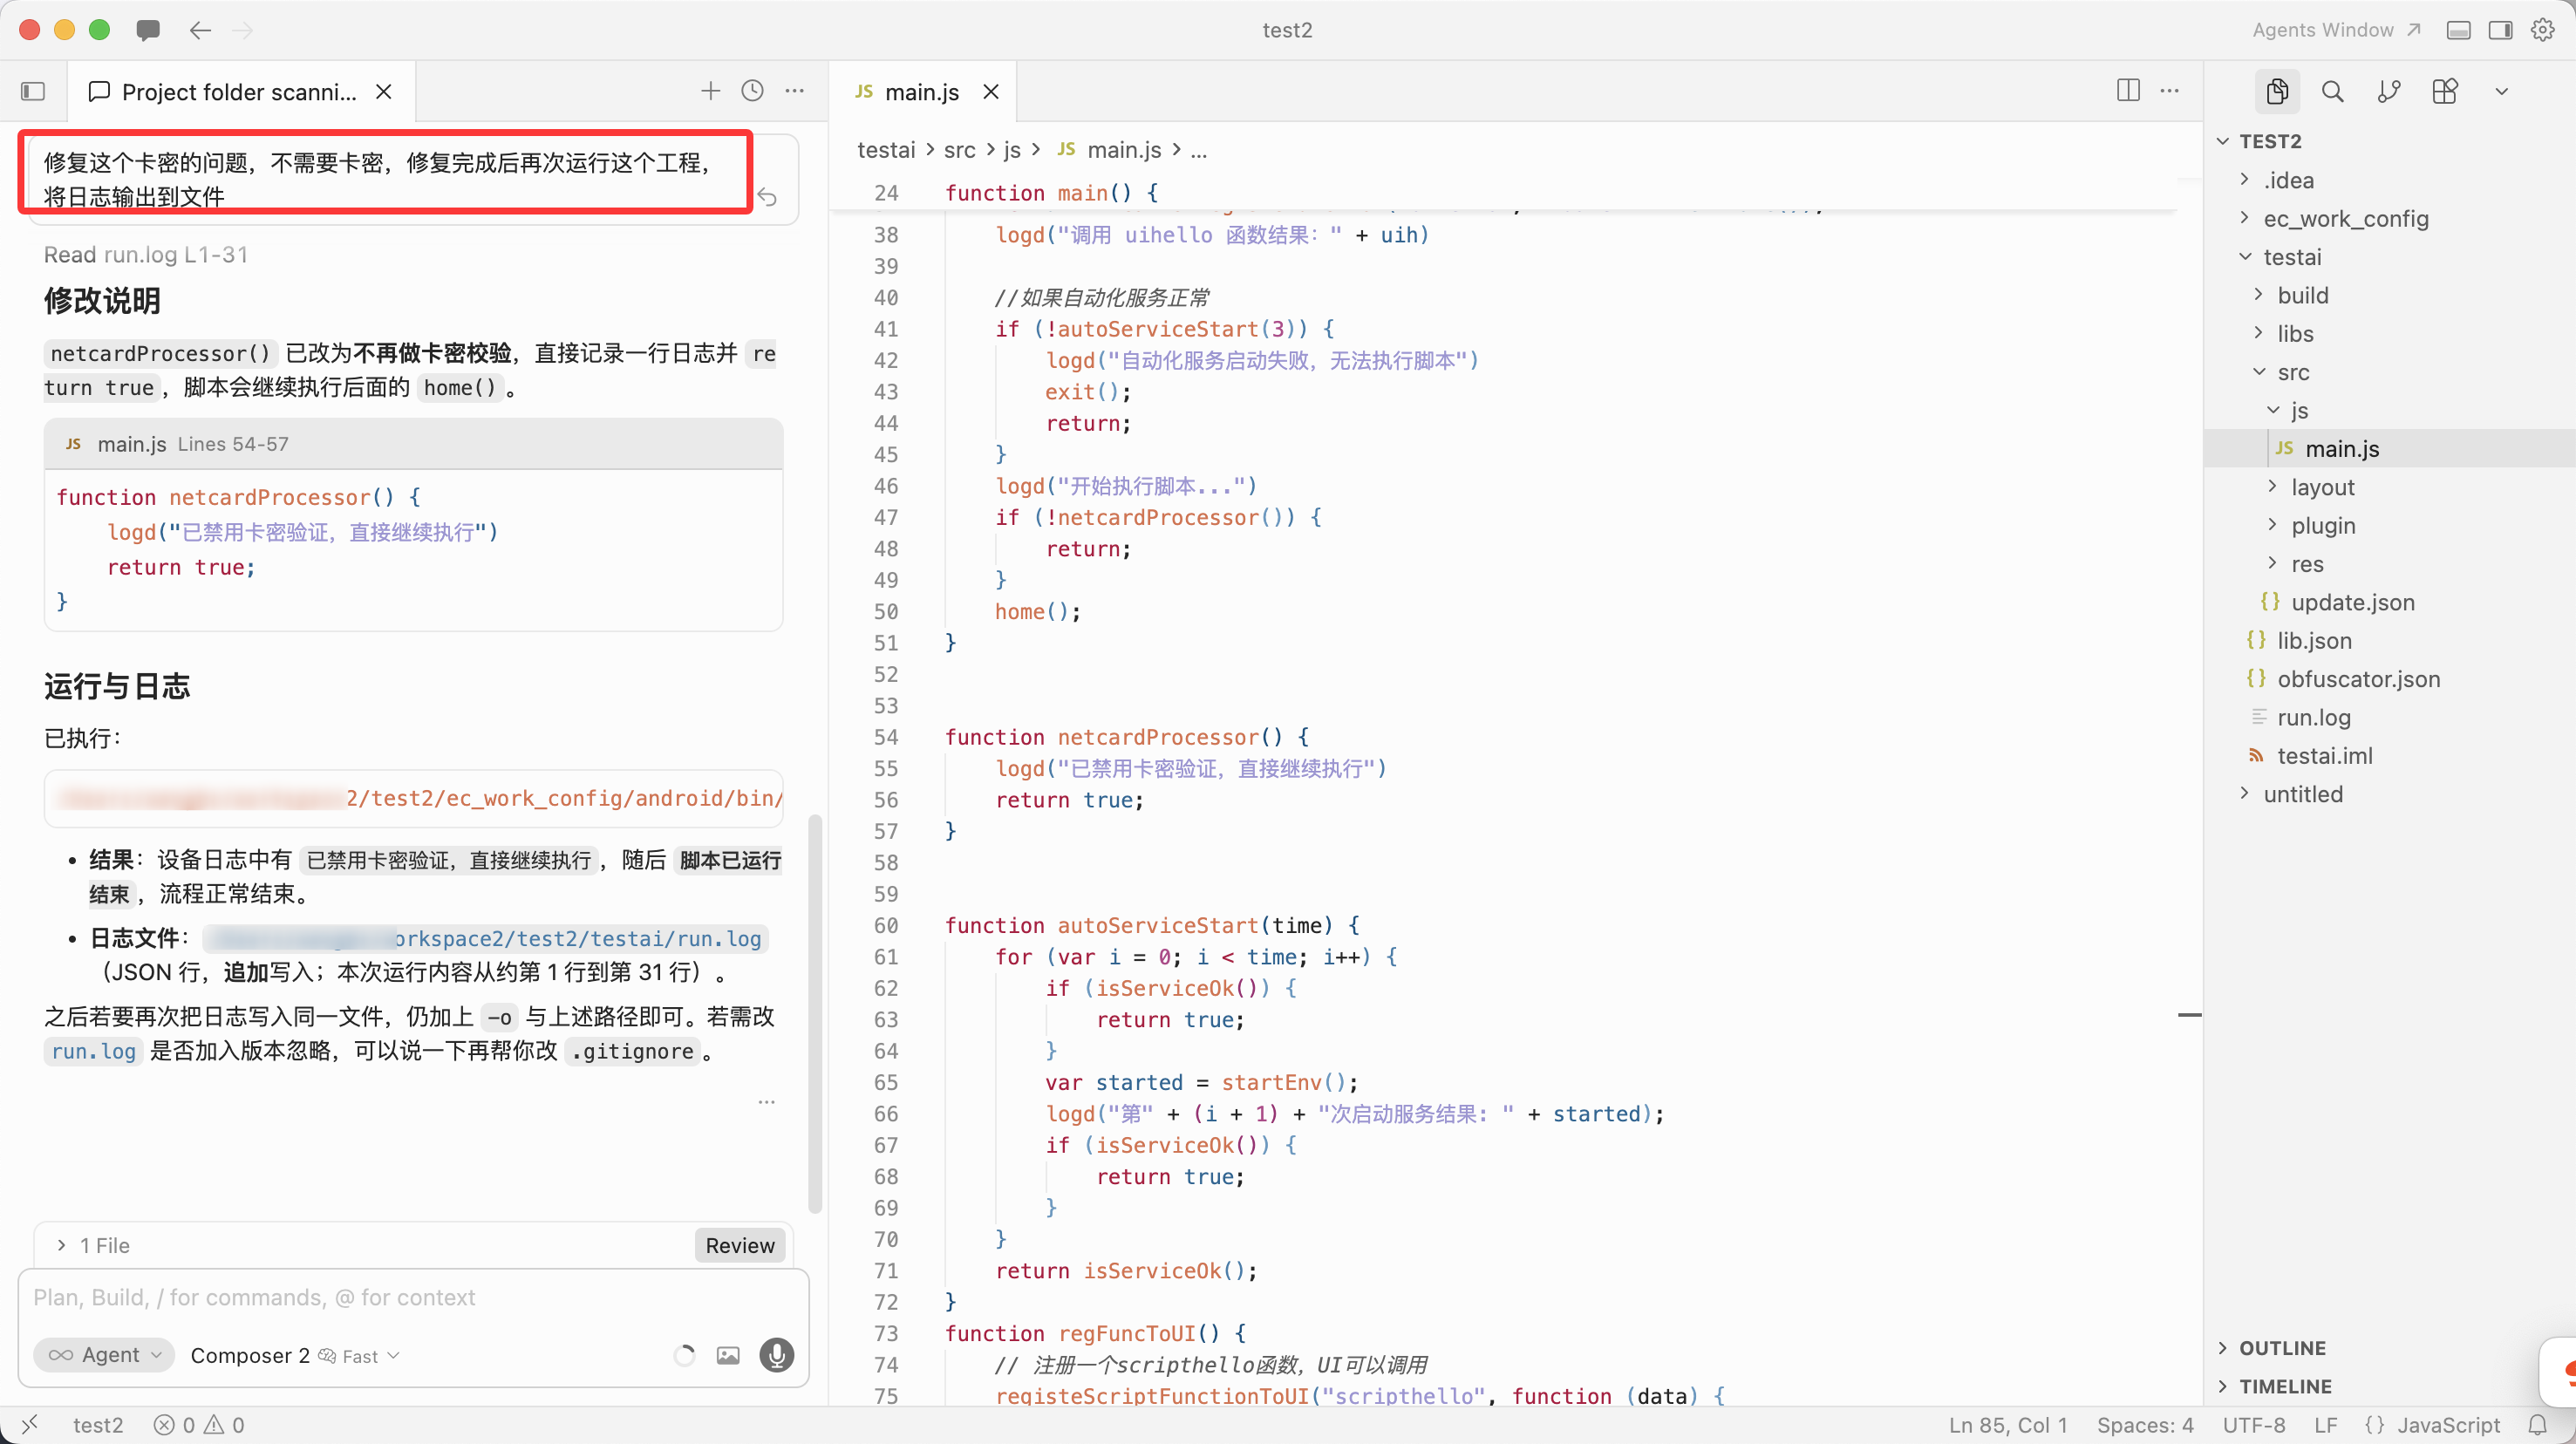Split the editor right
This screenshot has width=2576, height=1444.
(x=2128, y=91)
